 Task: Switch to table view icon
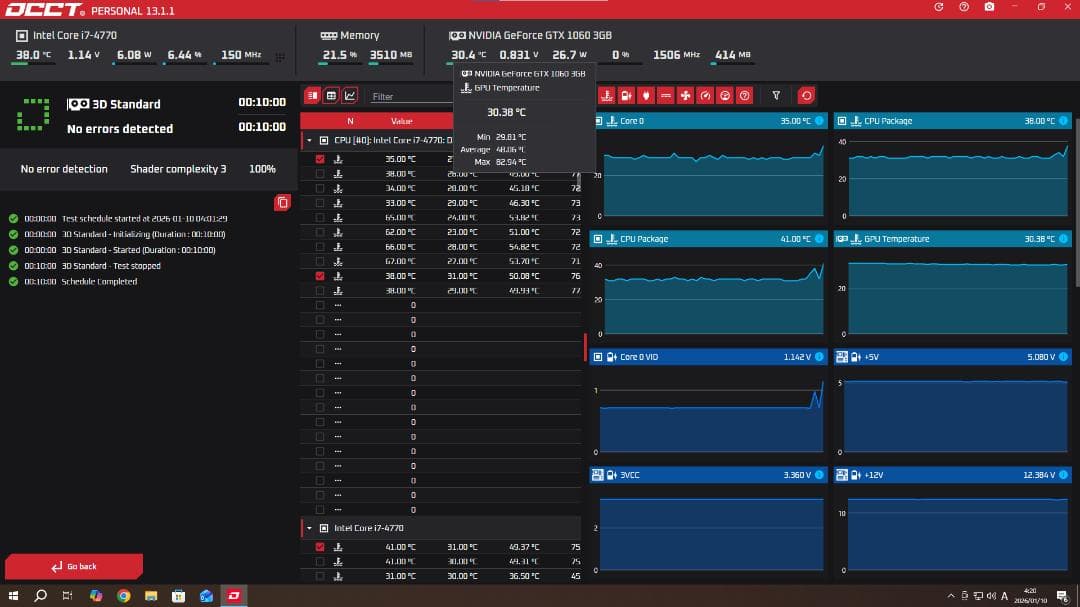[x=331, y=96]
